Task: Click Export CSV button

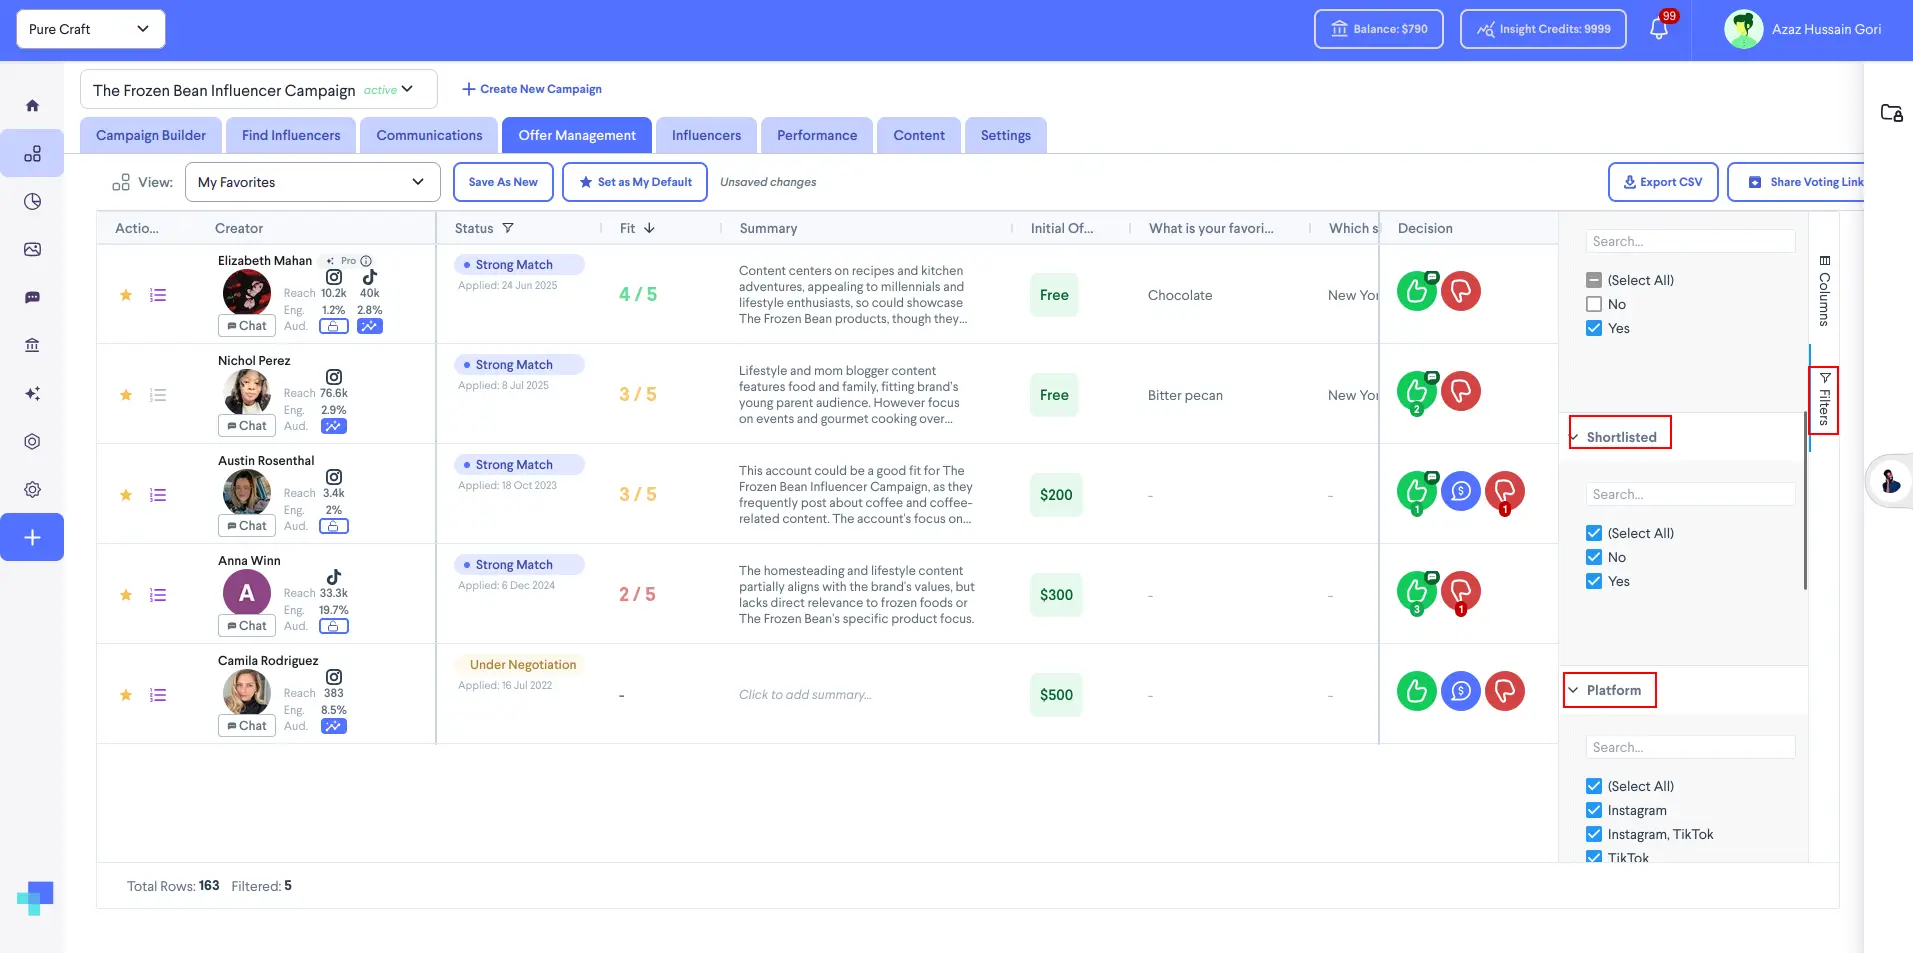Action: pyautogui.click(x=1663, y=182)
